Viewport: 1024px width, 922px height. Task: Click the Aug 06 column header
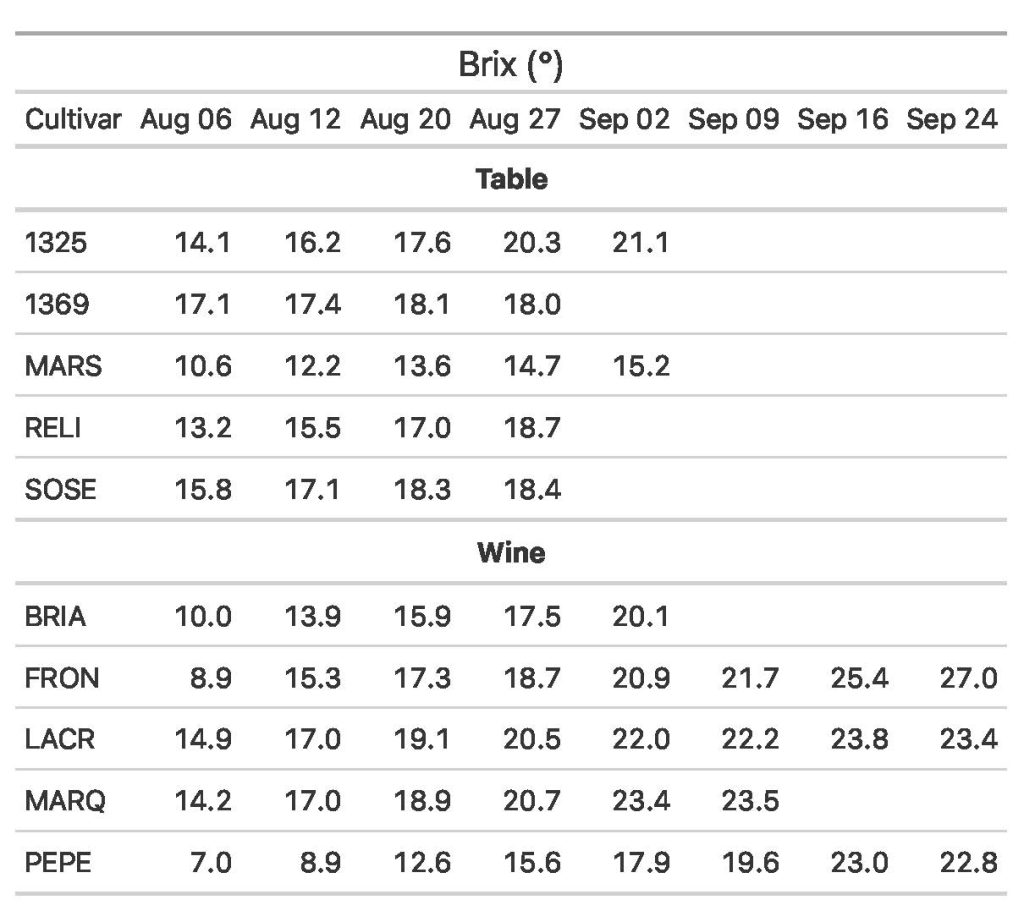[x=186, y=120]
